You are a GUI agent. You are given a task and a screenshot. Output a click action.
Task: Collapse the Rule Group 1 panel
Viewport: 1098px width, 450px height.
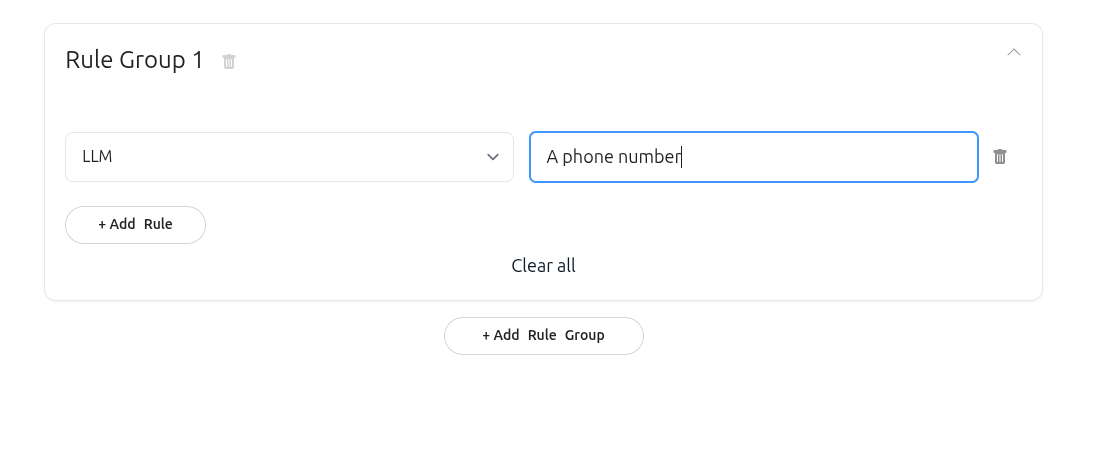(x=1013, y=52)
